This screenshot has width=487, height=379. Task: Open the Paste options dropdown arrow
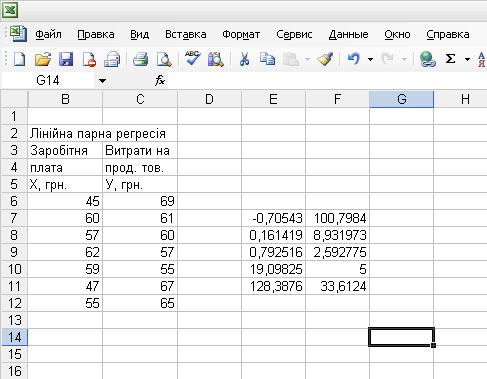(x=307, y=60)
